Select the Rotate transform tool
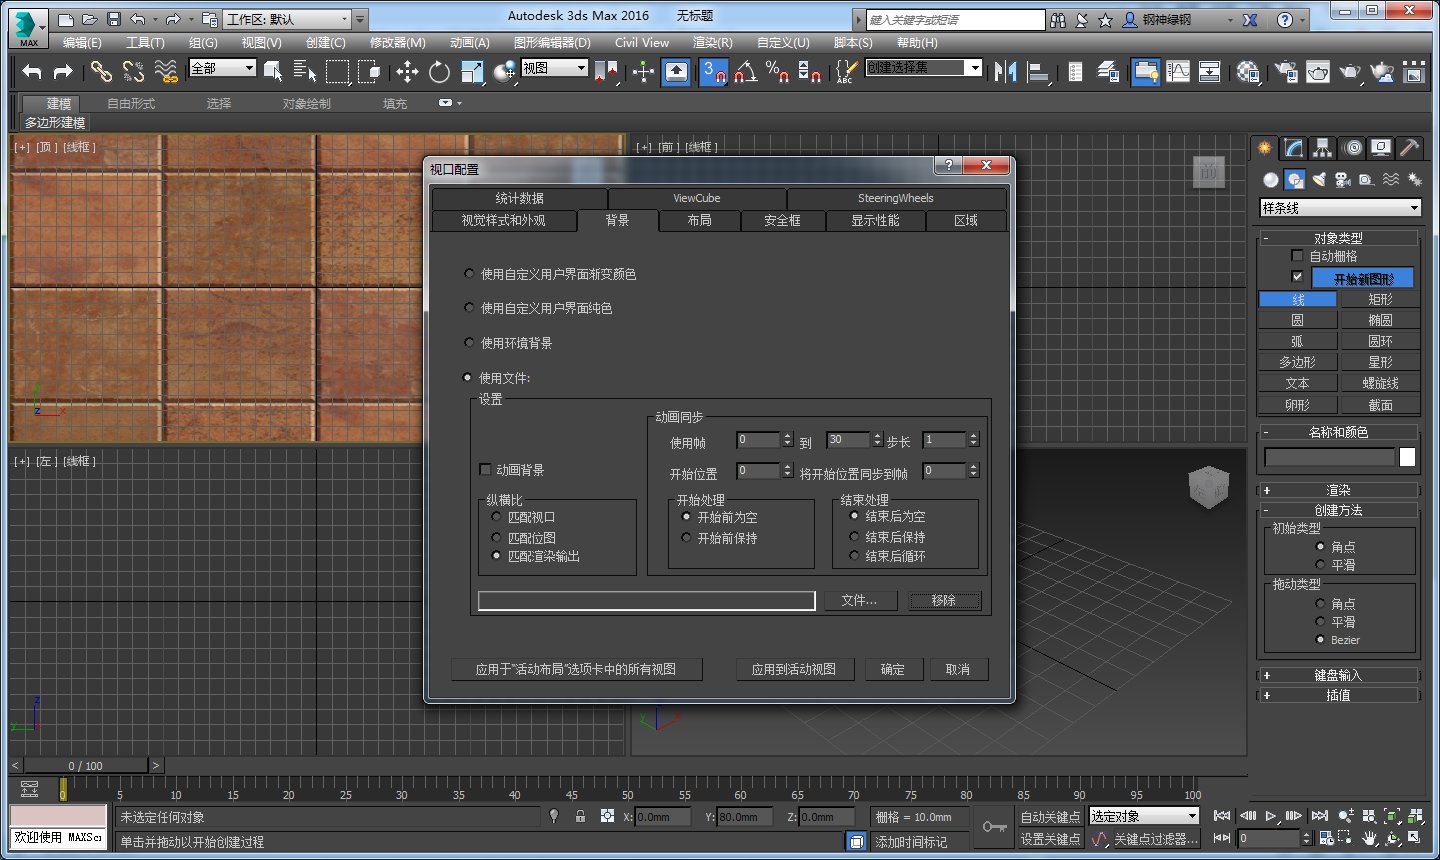 pyautogui.click(x=439, y=71)
